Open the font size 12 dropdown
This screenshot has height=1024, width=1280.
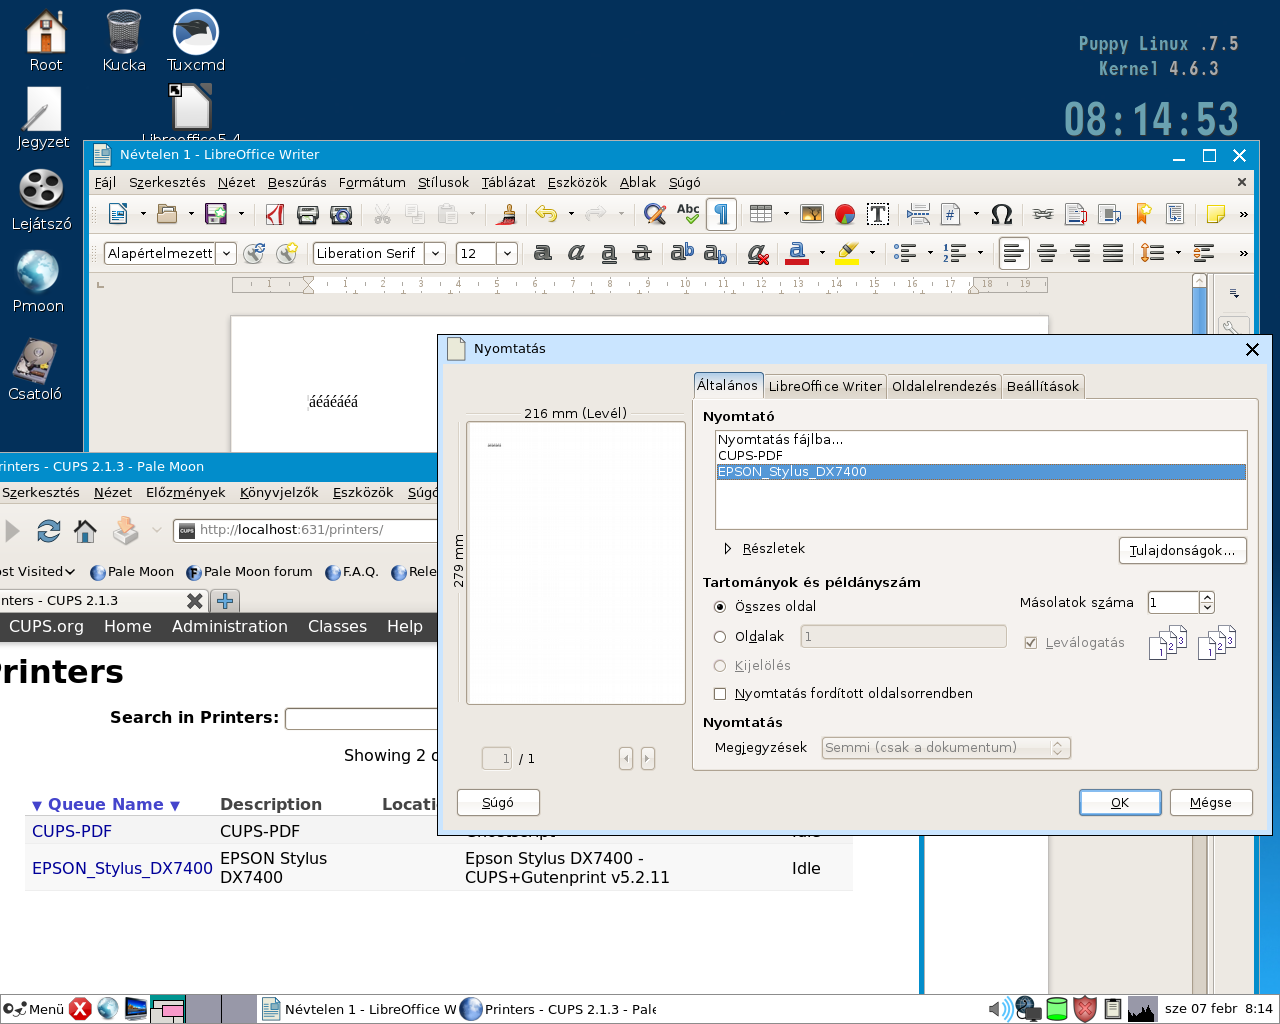pos(508,254)
